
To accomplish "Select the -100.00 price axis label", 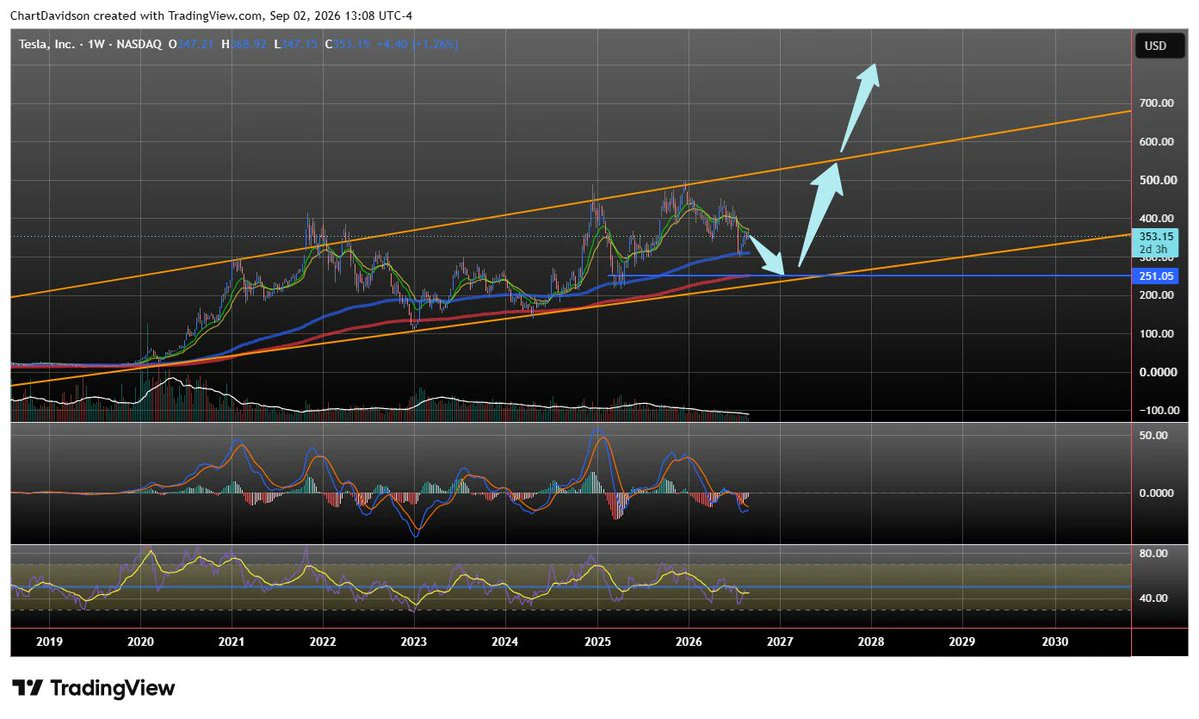I will [1158, 410].
